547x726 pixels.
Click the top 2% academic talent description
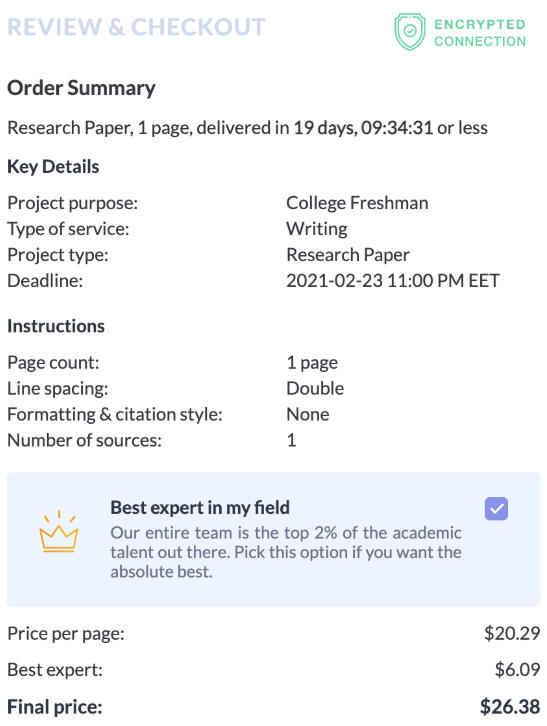[286, 552]
